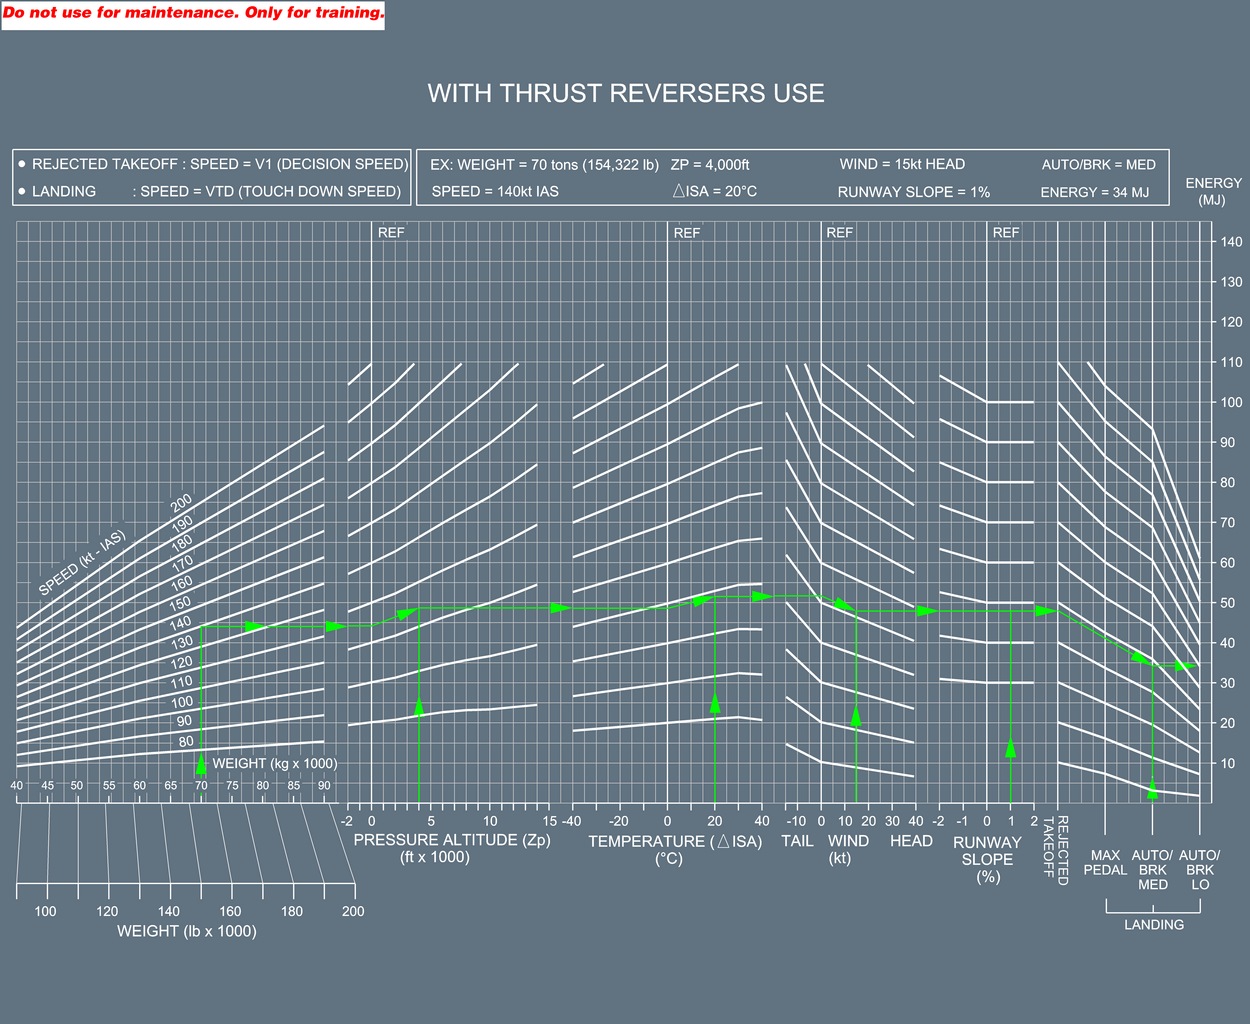Click the green arrowhead above the AUTO/BRK MED axis
This screenshot has height=1024, width=1250.
1153,791
